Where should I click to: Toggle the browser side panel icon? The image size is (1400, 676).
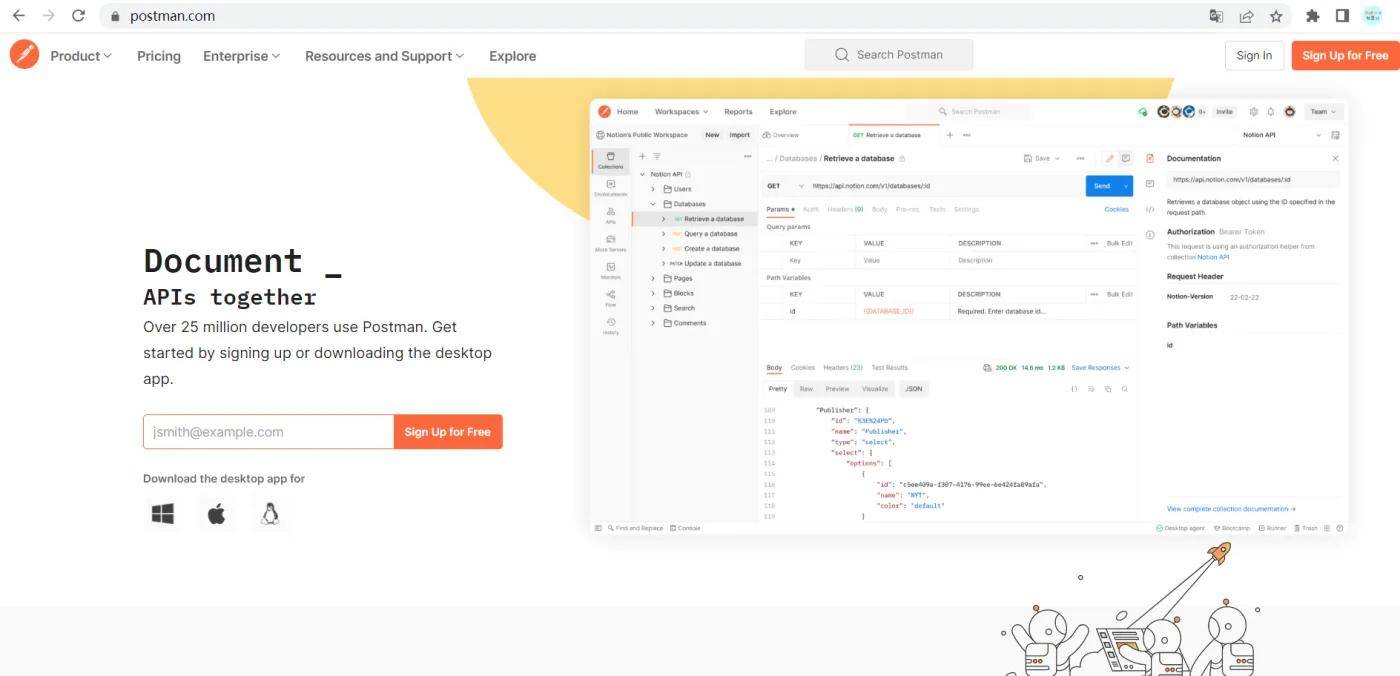(1342, 16)
